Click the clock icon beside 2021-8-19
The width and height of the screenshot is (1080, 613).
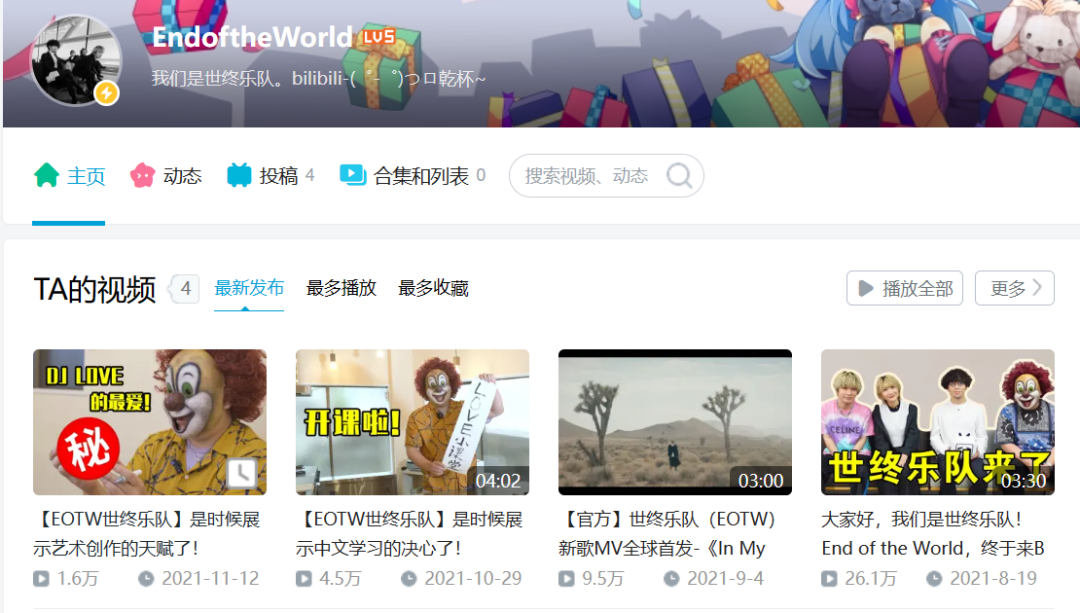tap(934, 579)
